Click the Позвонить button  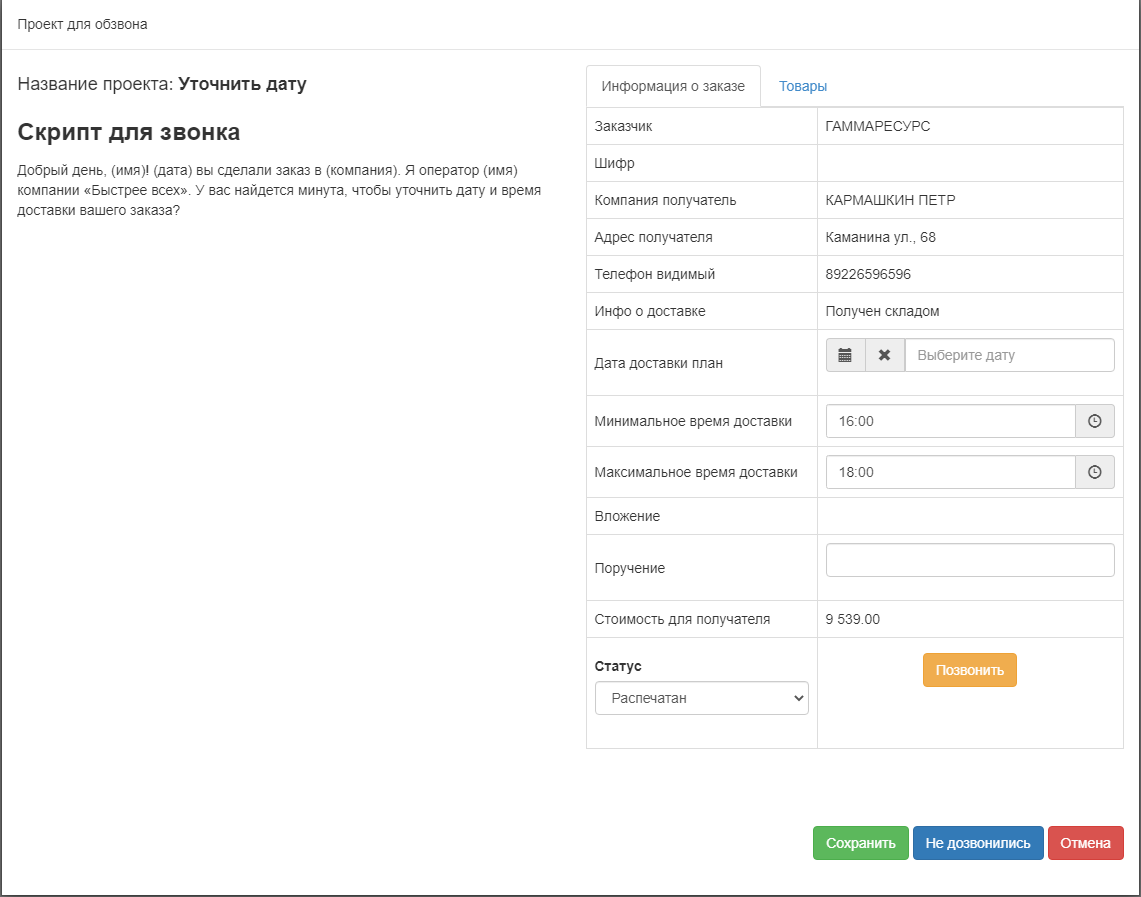[969, 670]
